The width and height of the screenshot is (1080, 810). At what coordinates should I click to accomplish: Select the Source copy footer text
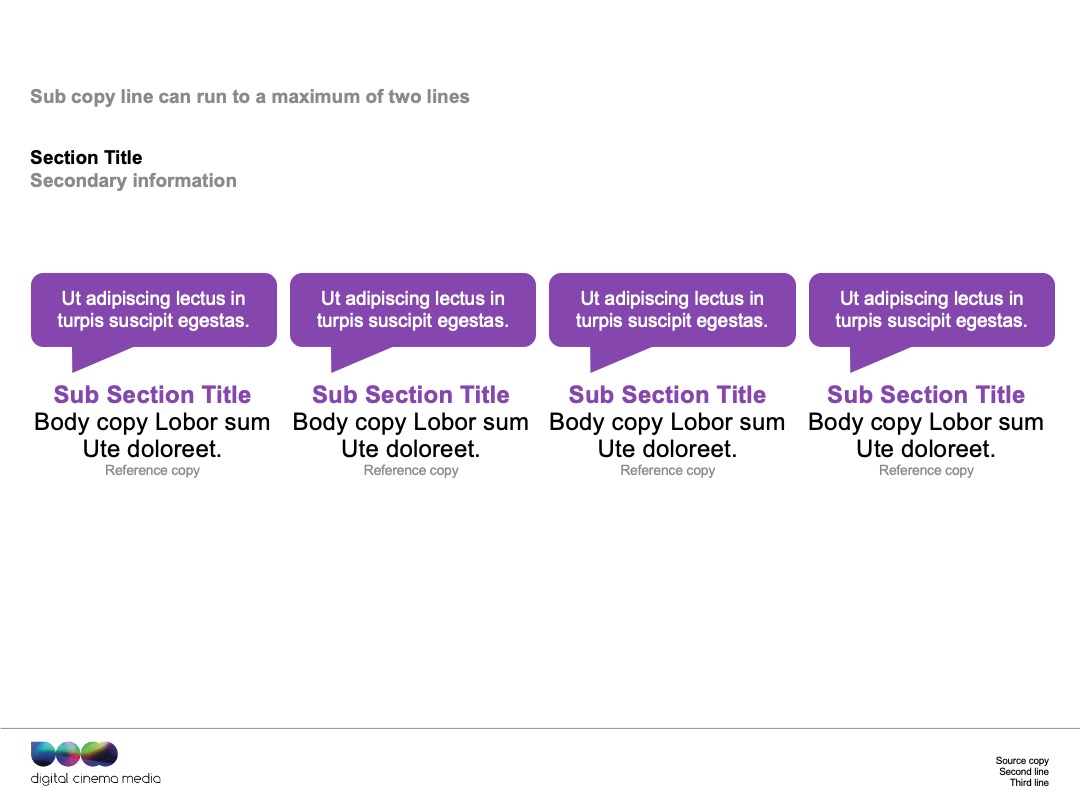[x=1022, y=771]
